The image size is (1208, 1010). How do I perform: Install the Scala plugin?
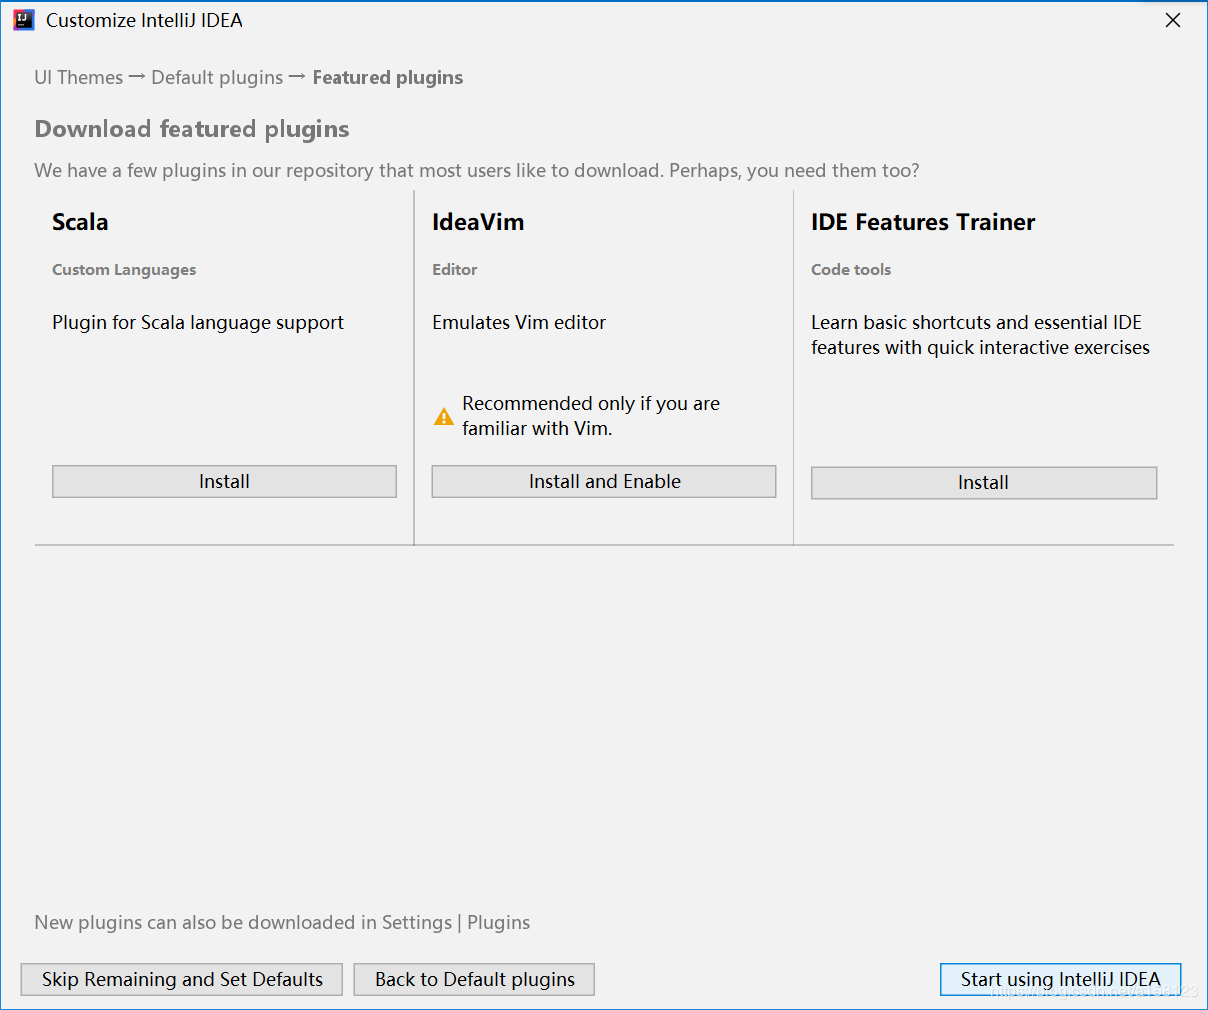(x=224, y=482)
